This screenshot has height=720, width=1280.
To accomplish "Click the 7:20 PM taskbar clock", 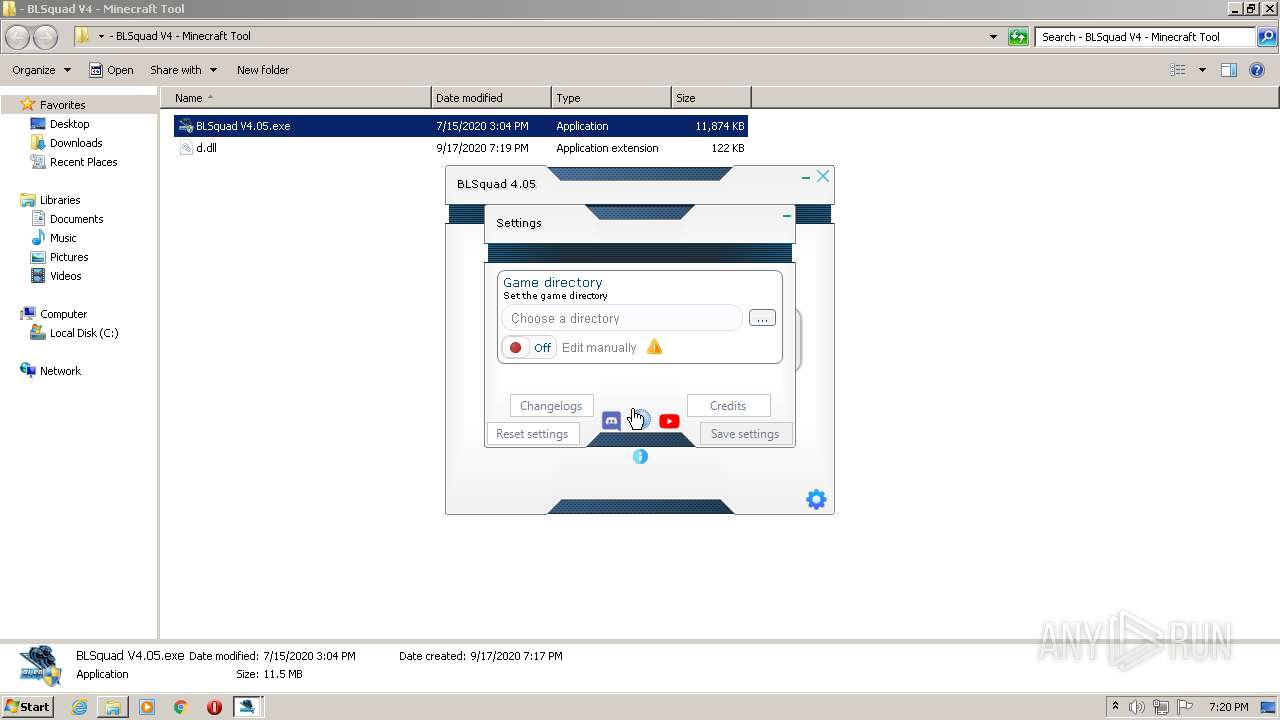I will click(1228, 707).
